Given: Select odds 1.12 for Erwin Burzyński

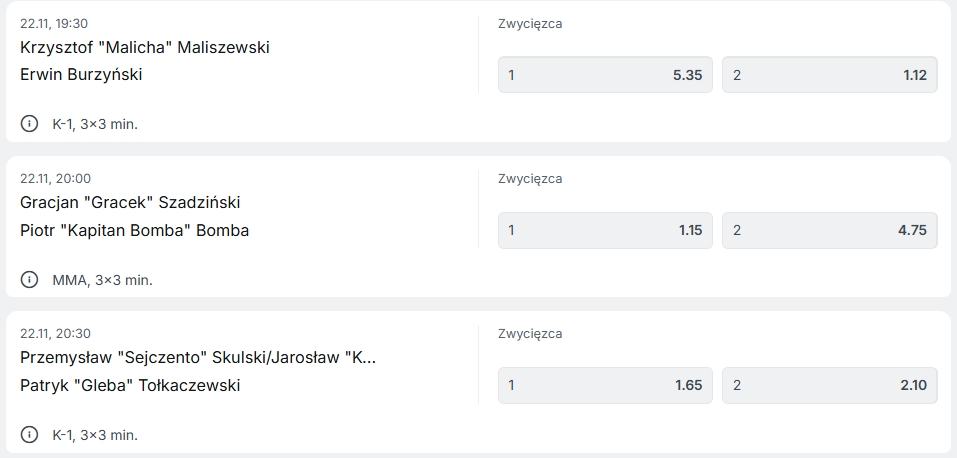Looking at the screenshot, I should pos(829,74).
